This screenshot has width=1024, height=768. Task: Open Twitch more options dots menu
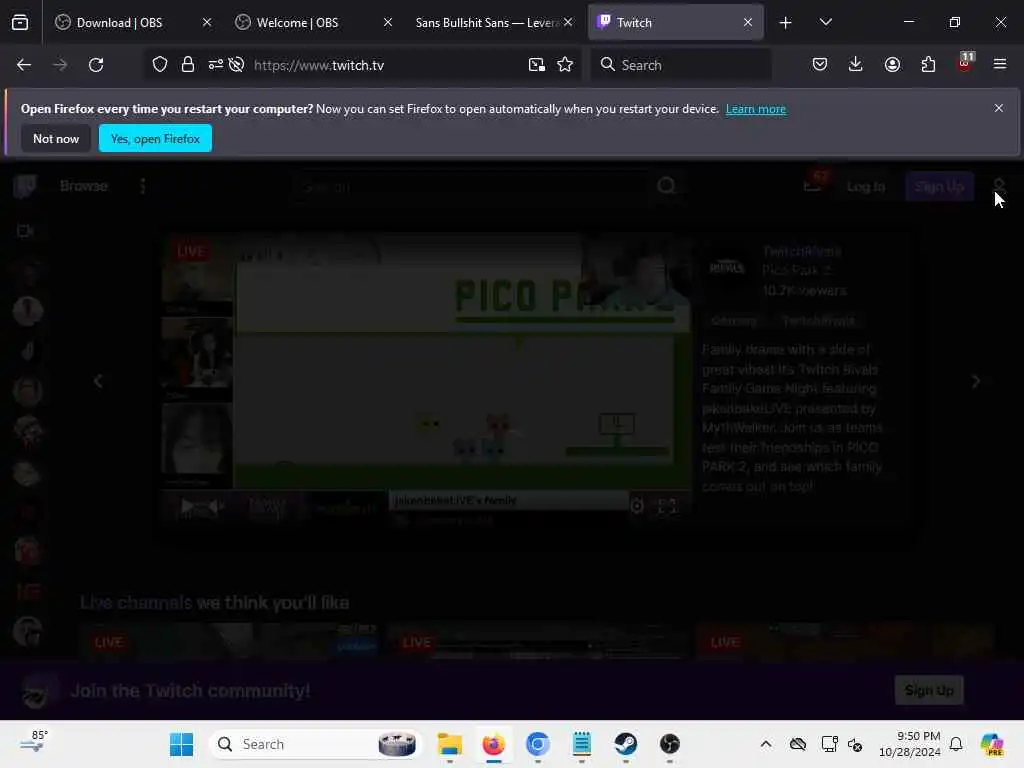[143, 186]
